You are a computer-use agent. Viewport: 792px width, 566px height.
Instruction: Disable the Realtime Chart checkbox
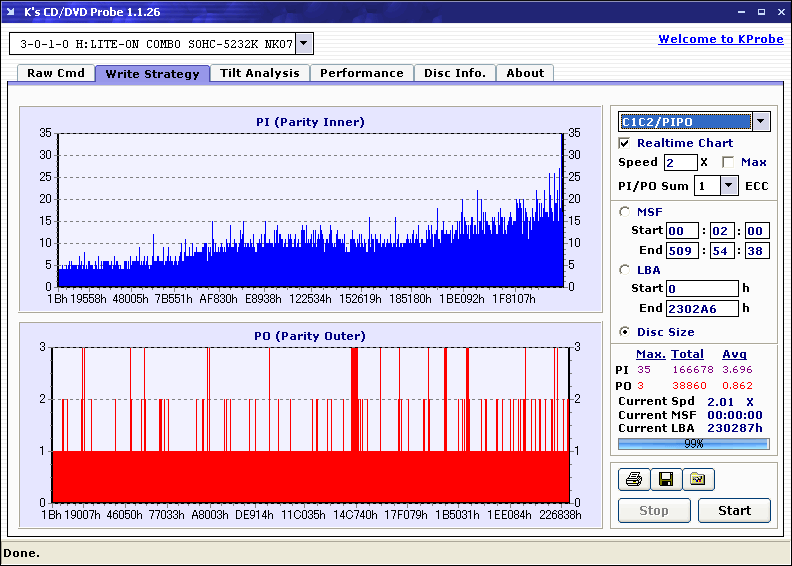pos(625,143)
